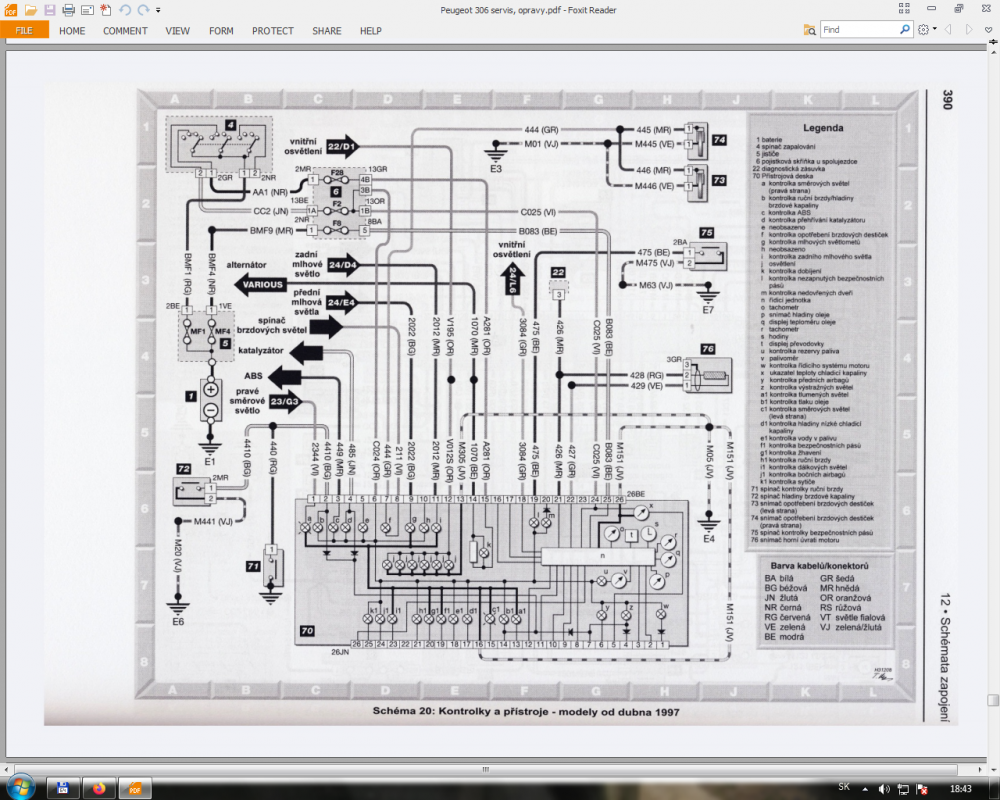Undo the last action

(124, 10)
